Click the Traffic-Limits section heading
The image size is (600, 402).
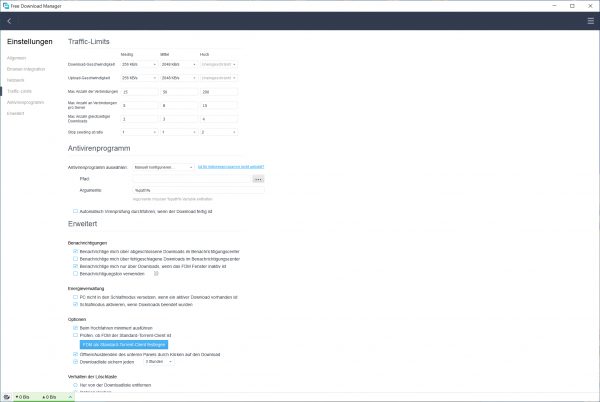pyautogui.click(x=89, y=41)
